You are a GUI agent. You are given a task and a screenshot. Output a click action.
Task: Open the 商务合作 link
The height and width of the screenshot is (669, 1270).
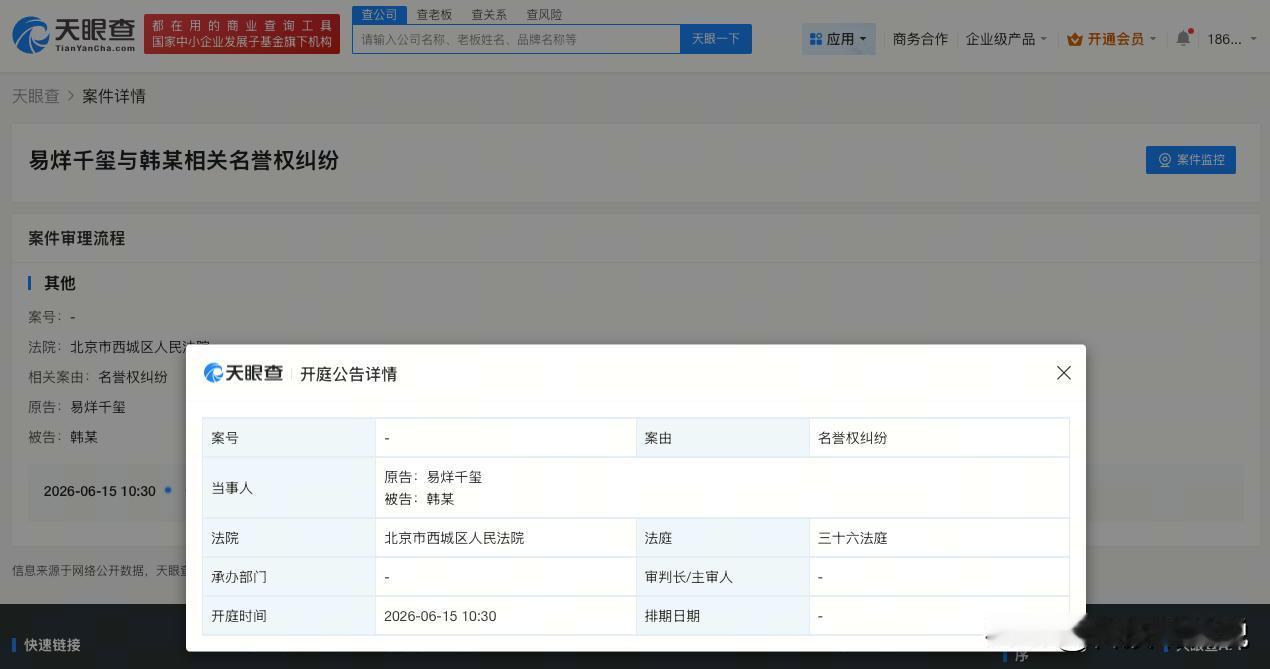(920, 39)
